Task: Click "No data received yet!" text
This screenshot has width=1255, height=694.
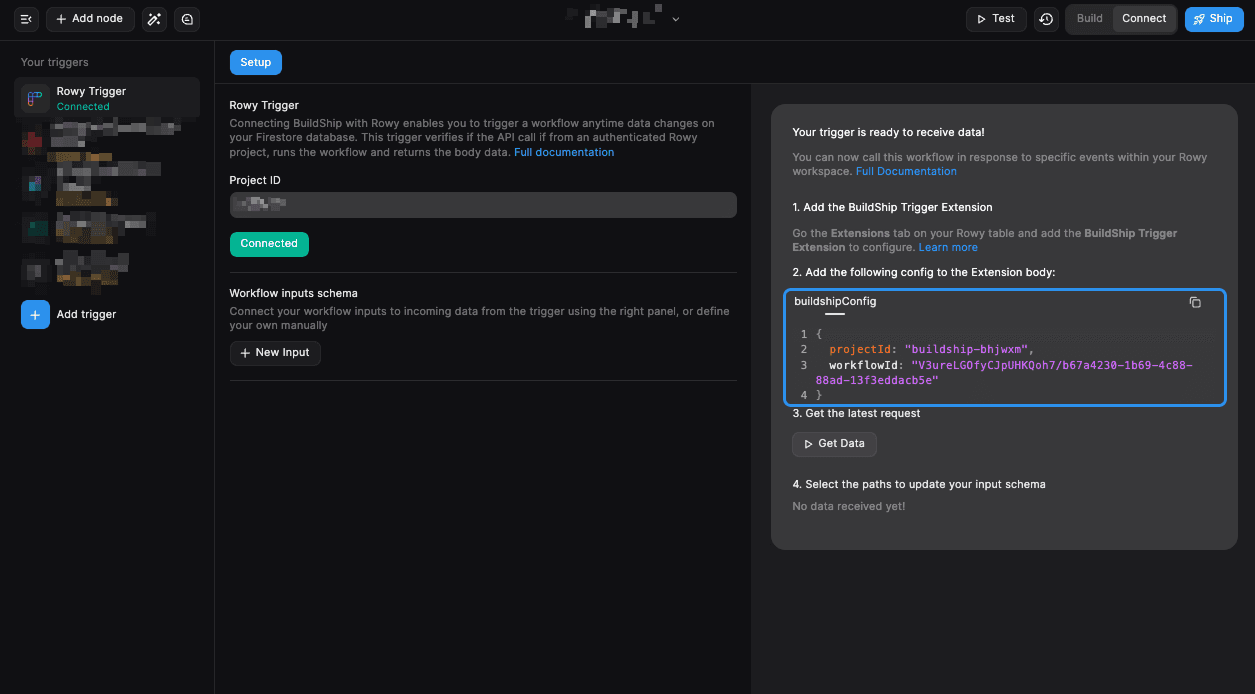Action: coord(849,506)
